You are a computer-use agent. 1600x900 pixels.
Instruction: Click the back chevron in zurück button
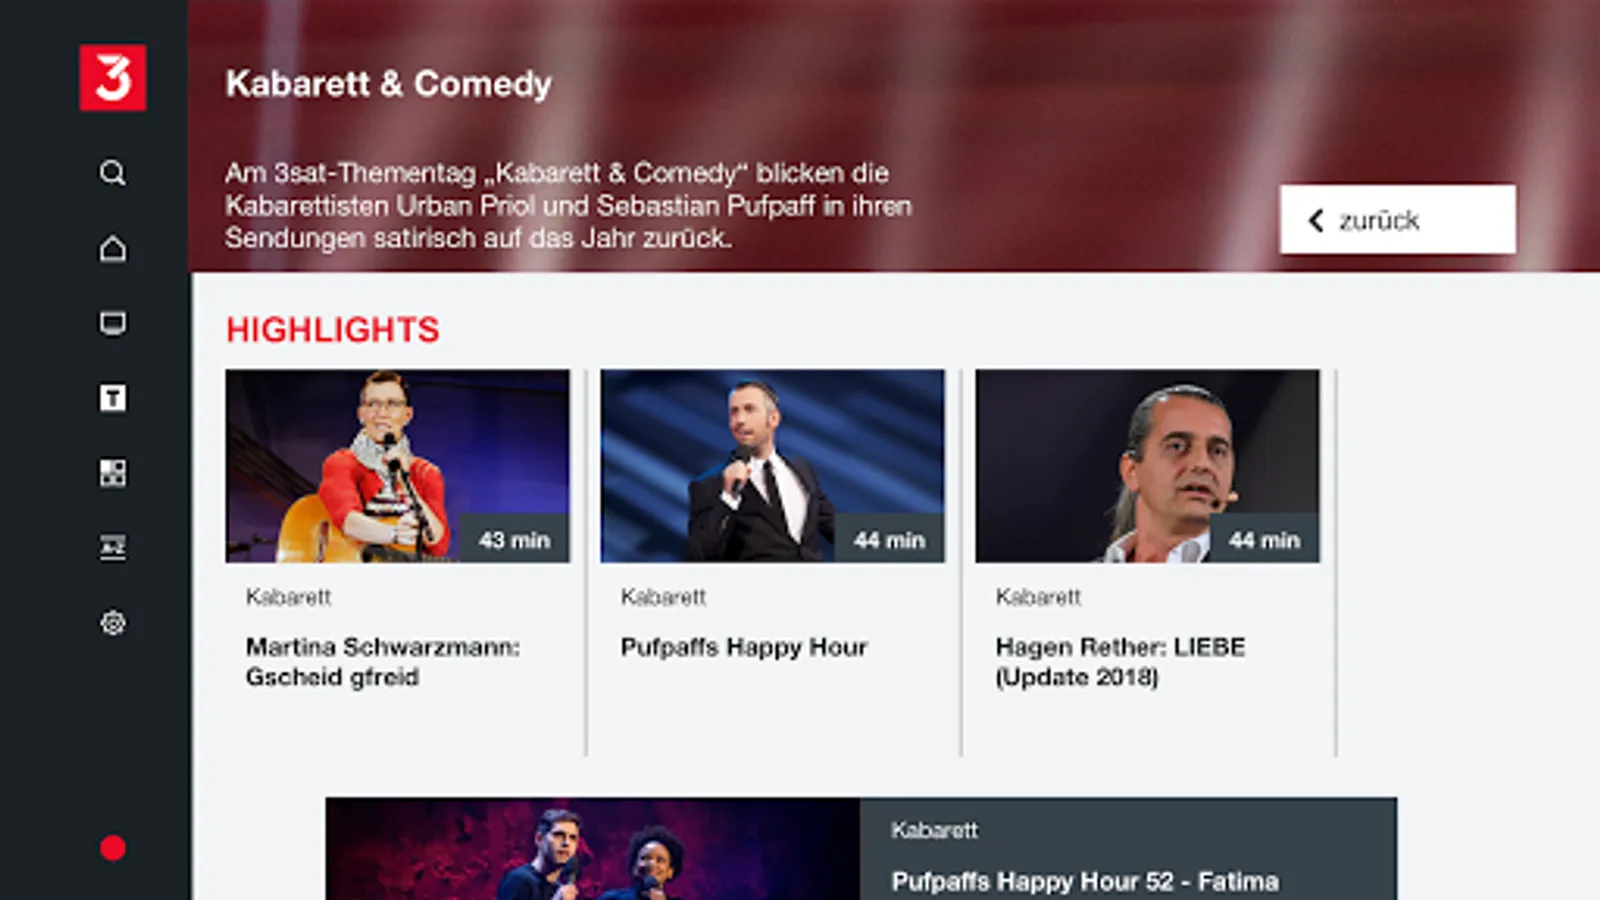pos(1316,220)
